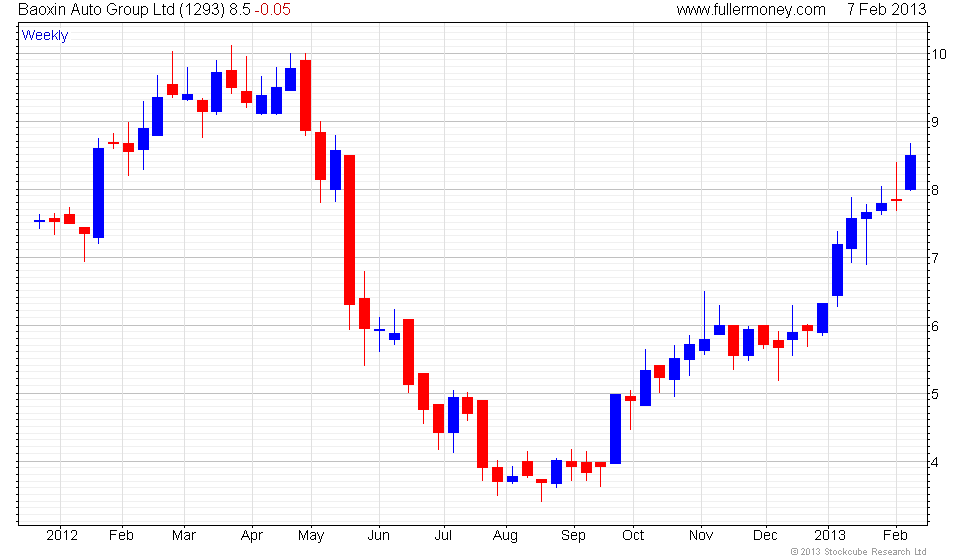Click the x-axis label 'Apr'
The width and height of the screenshot is (980, 560).
[x=252, y=535]
